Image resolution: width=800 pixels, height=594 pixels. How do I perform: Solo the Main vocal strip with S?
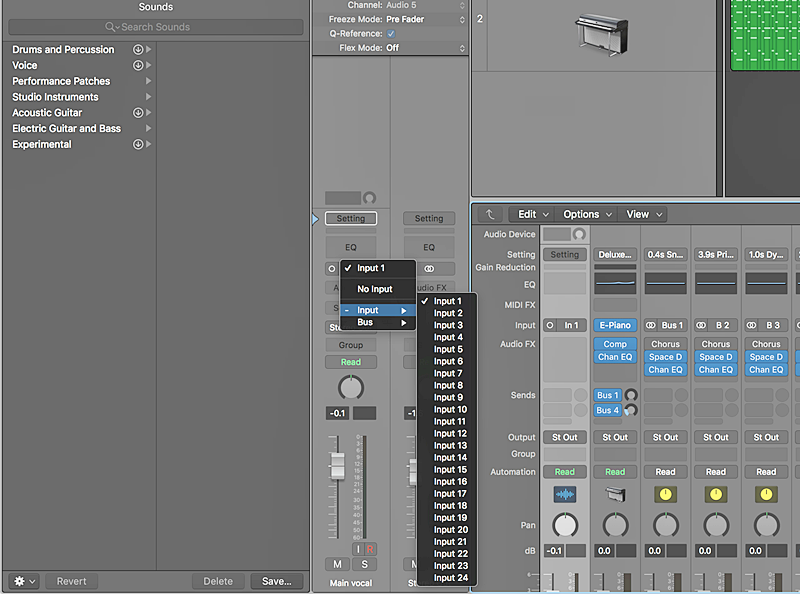point(364,564)
